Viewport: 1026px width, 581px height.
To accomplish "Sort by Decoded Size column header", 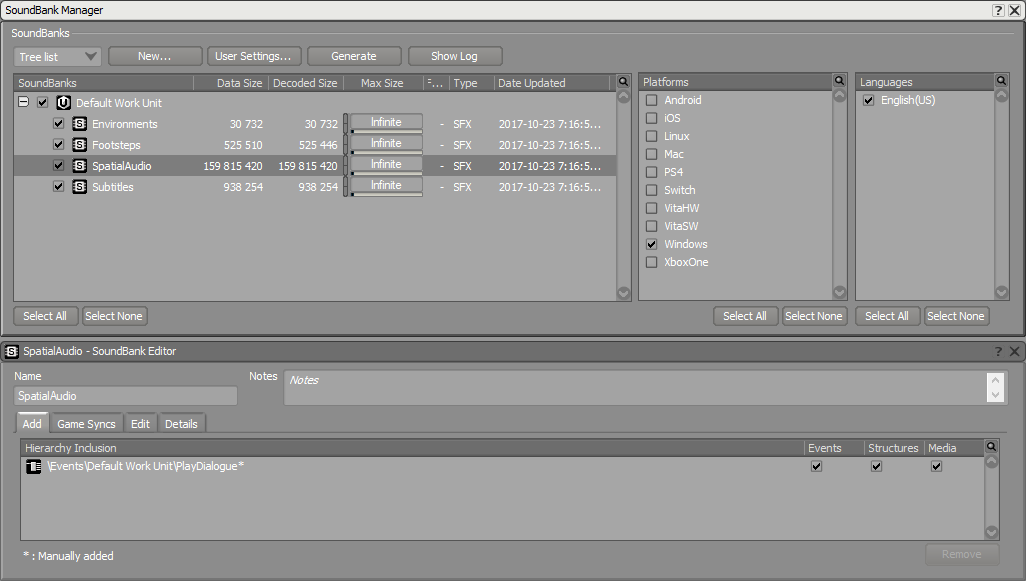I will tap(305, 83).
